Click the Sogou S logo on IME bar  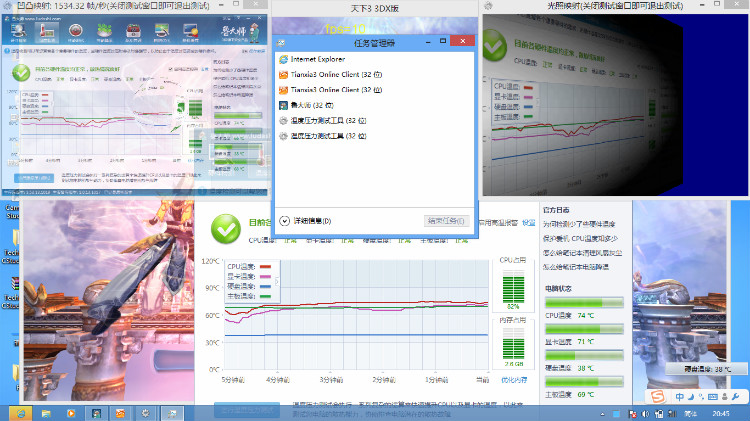(658, 397)
